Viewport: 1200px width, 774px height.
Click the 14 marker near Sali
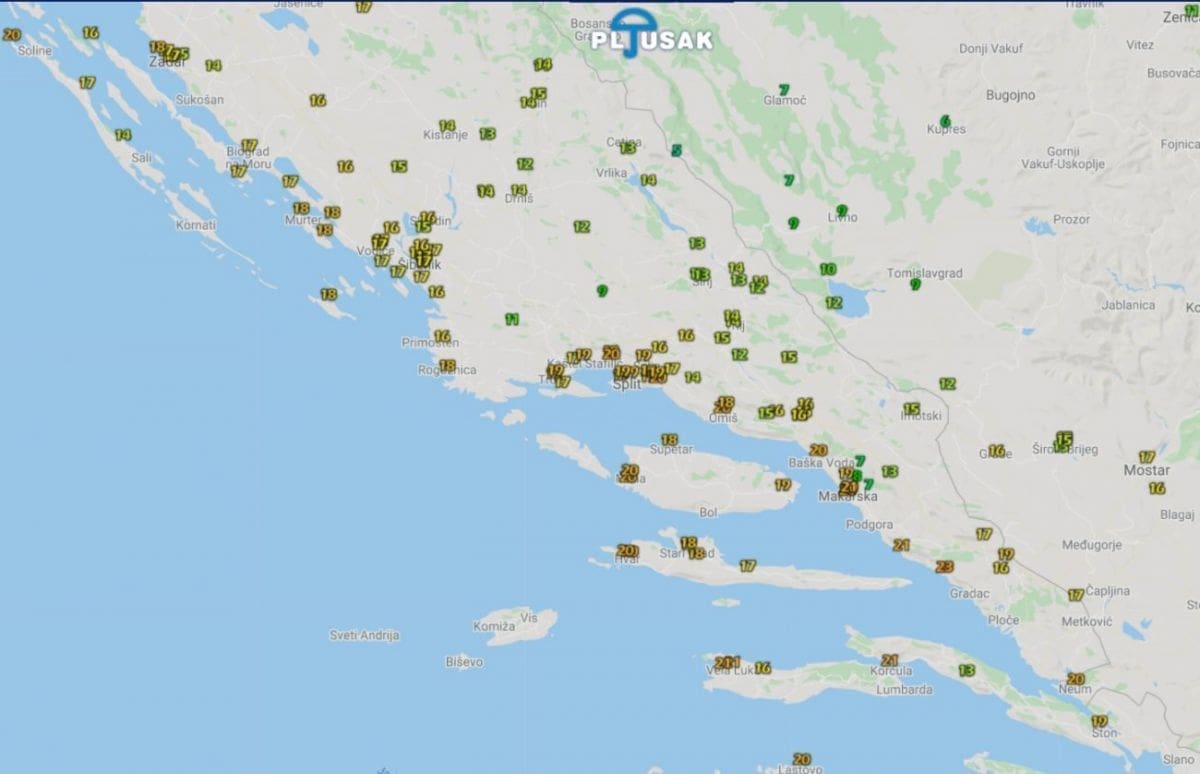pyautogui.click(x=123, y=135)
